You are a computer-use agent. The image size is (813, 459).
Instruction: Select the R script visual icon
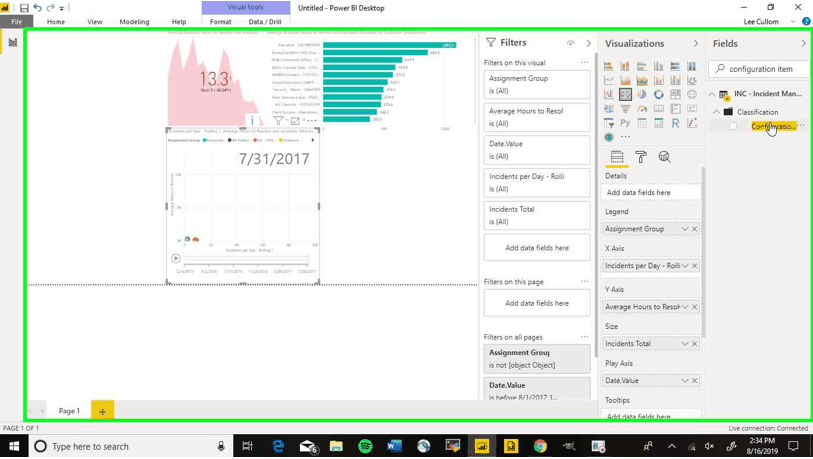point(675,123)
